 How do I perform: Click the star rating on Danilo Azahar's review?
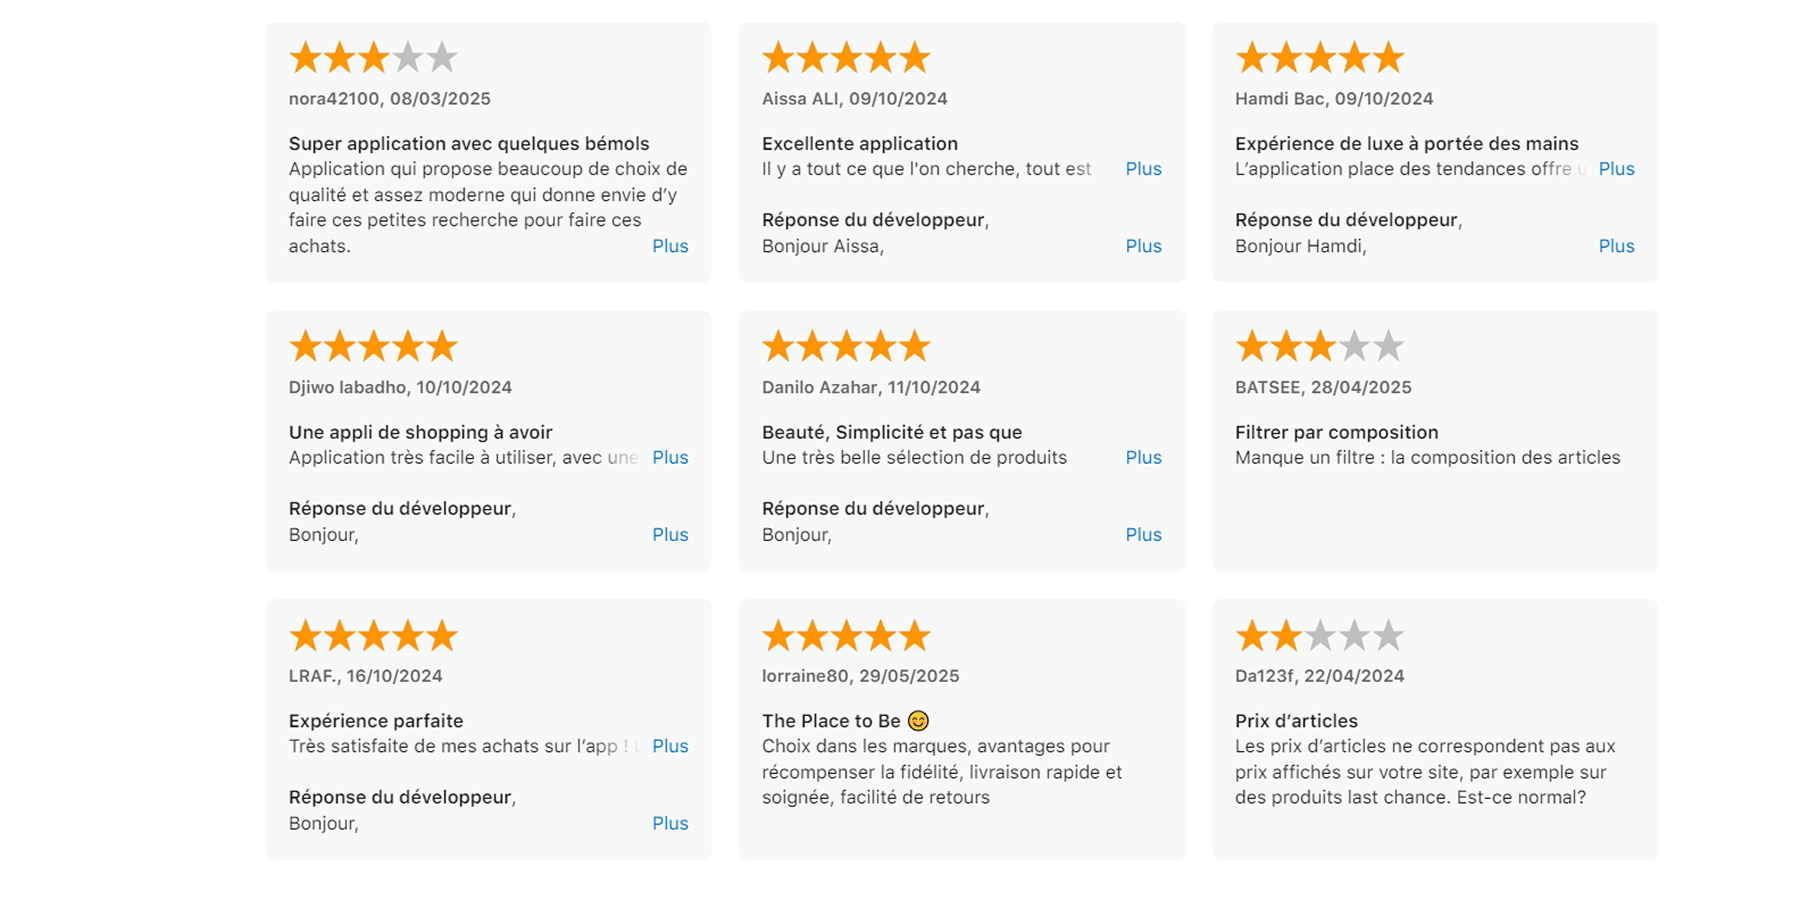tap(846, 347)
